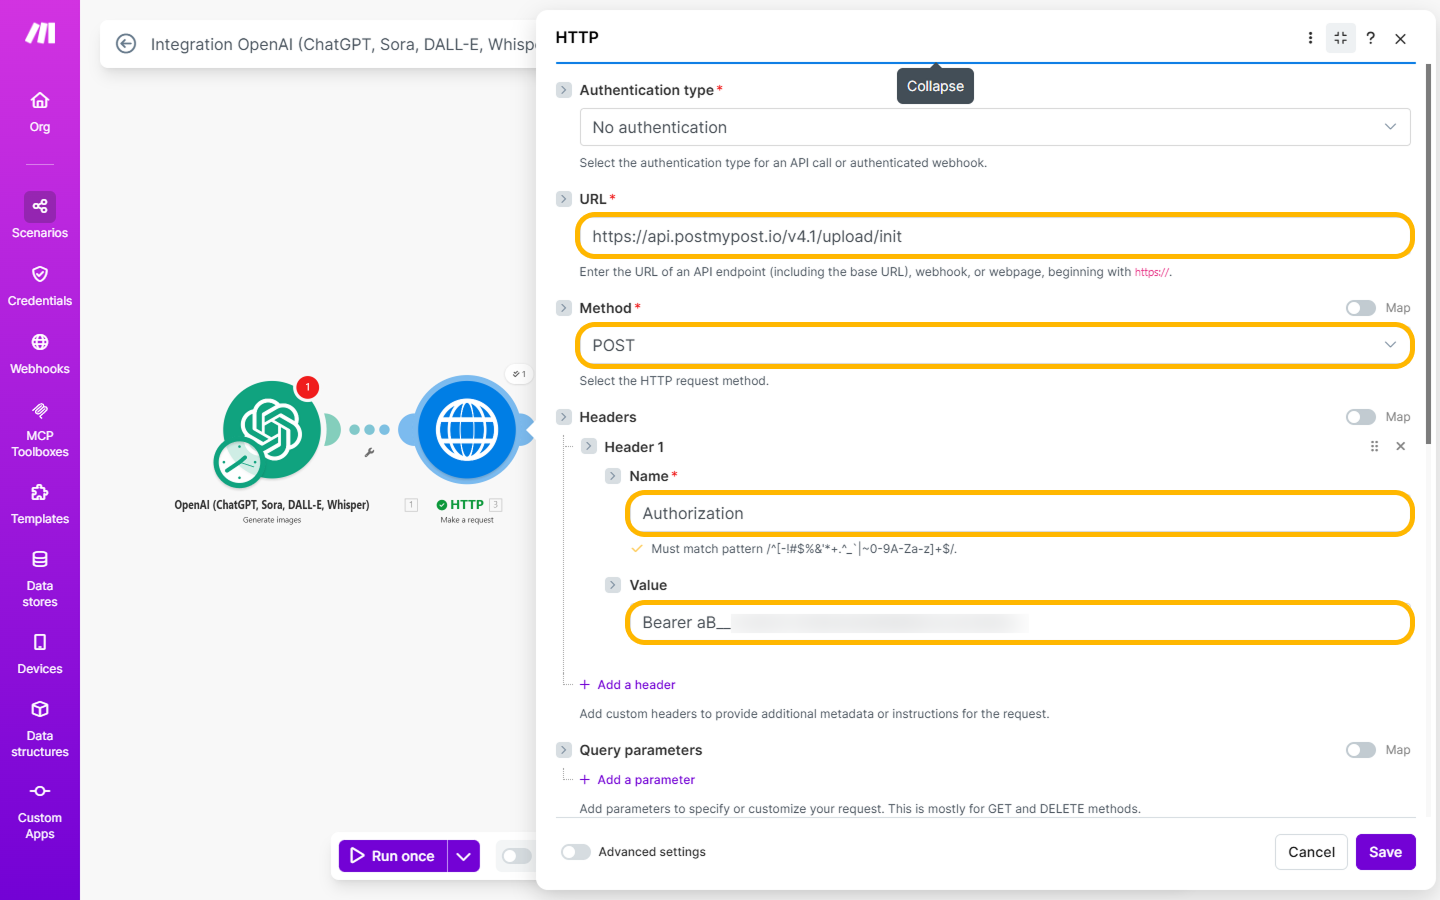Open the Run once dropdown arrow
1440x900 pixels.
[x=463, y=856]
